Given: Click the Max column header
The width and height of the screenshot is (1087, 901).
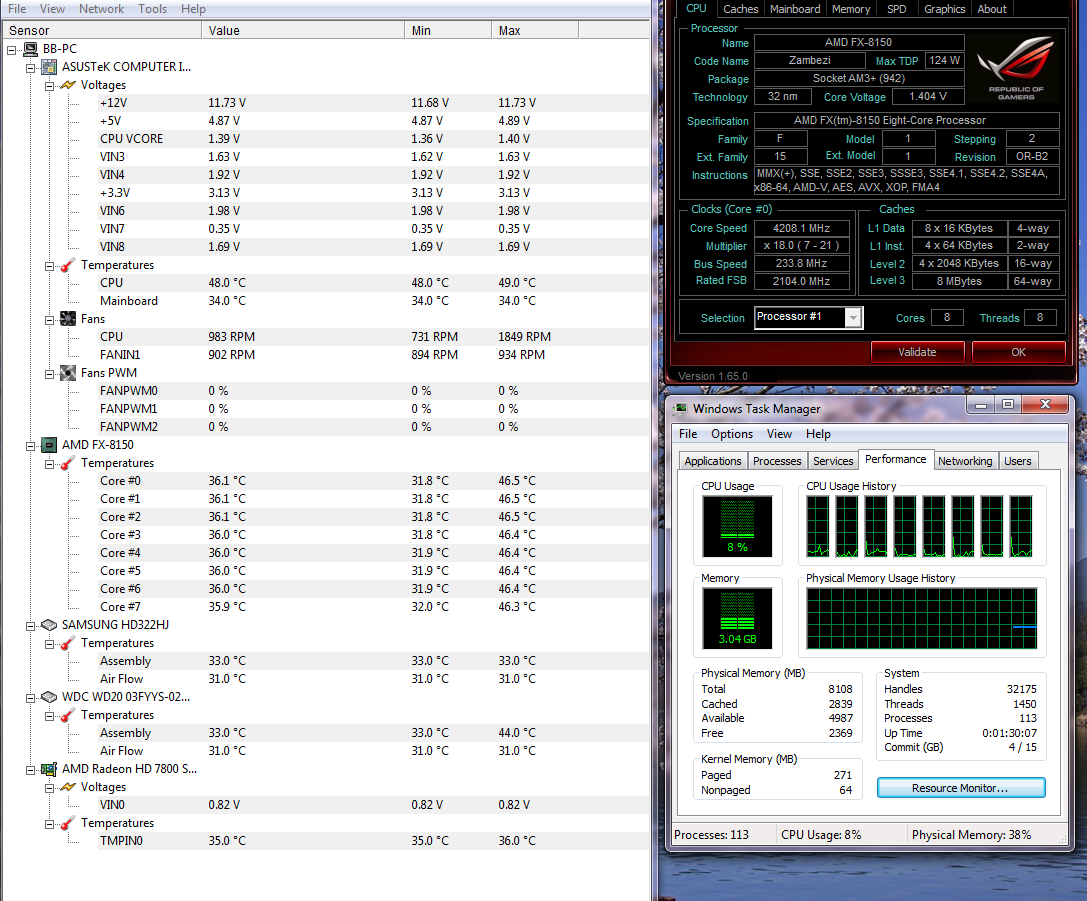Looking at the screenshot, I should point(534,30).
